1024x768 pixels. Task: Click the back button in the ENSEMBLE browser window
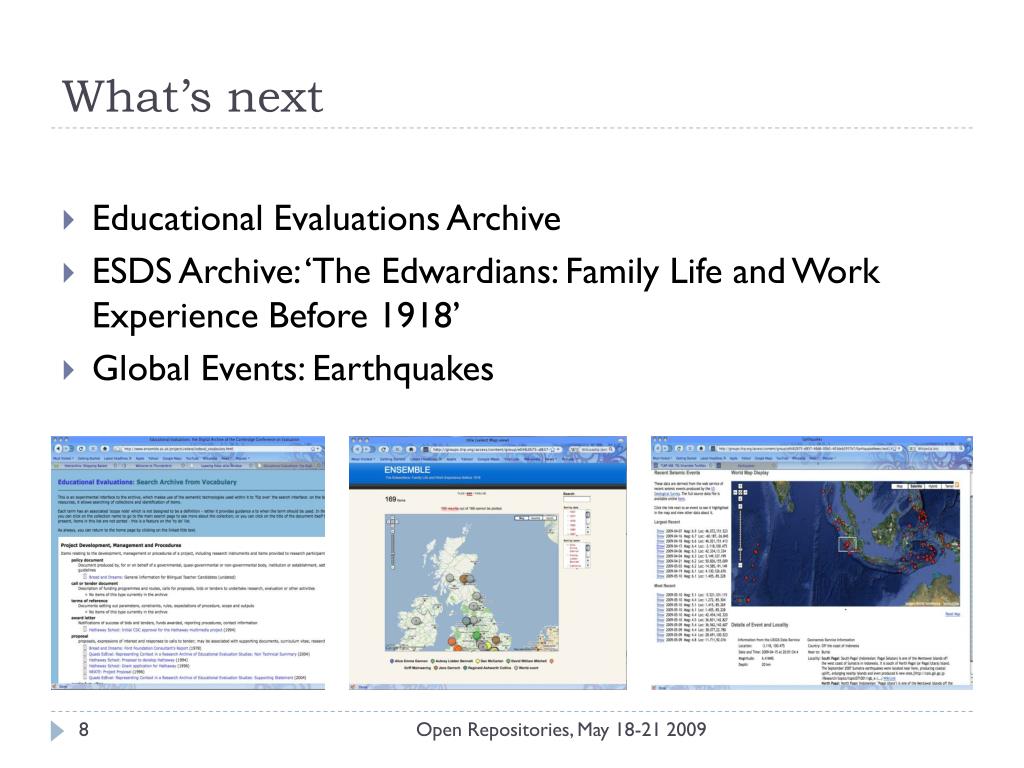click(x=357, y=449)
